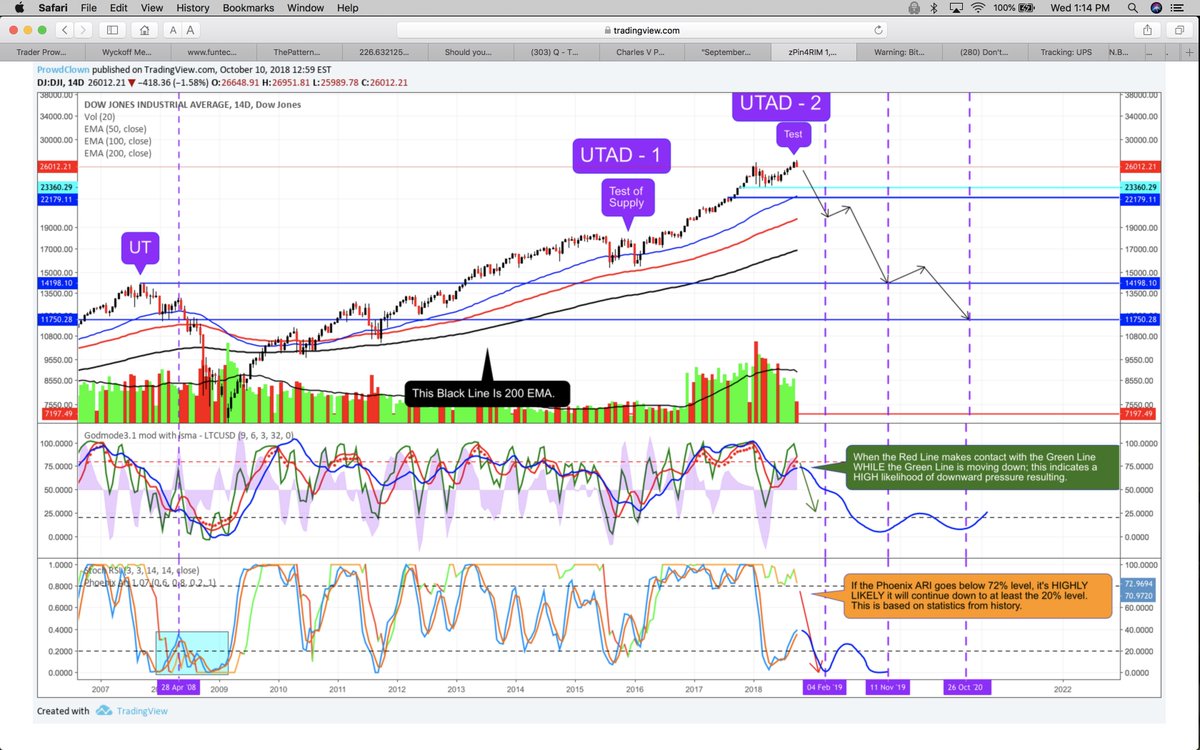This screenshot has height=750, width=1200.
Task: Switch to the Tracking: UPS tab
Action: (1067, 50)
